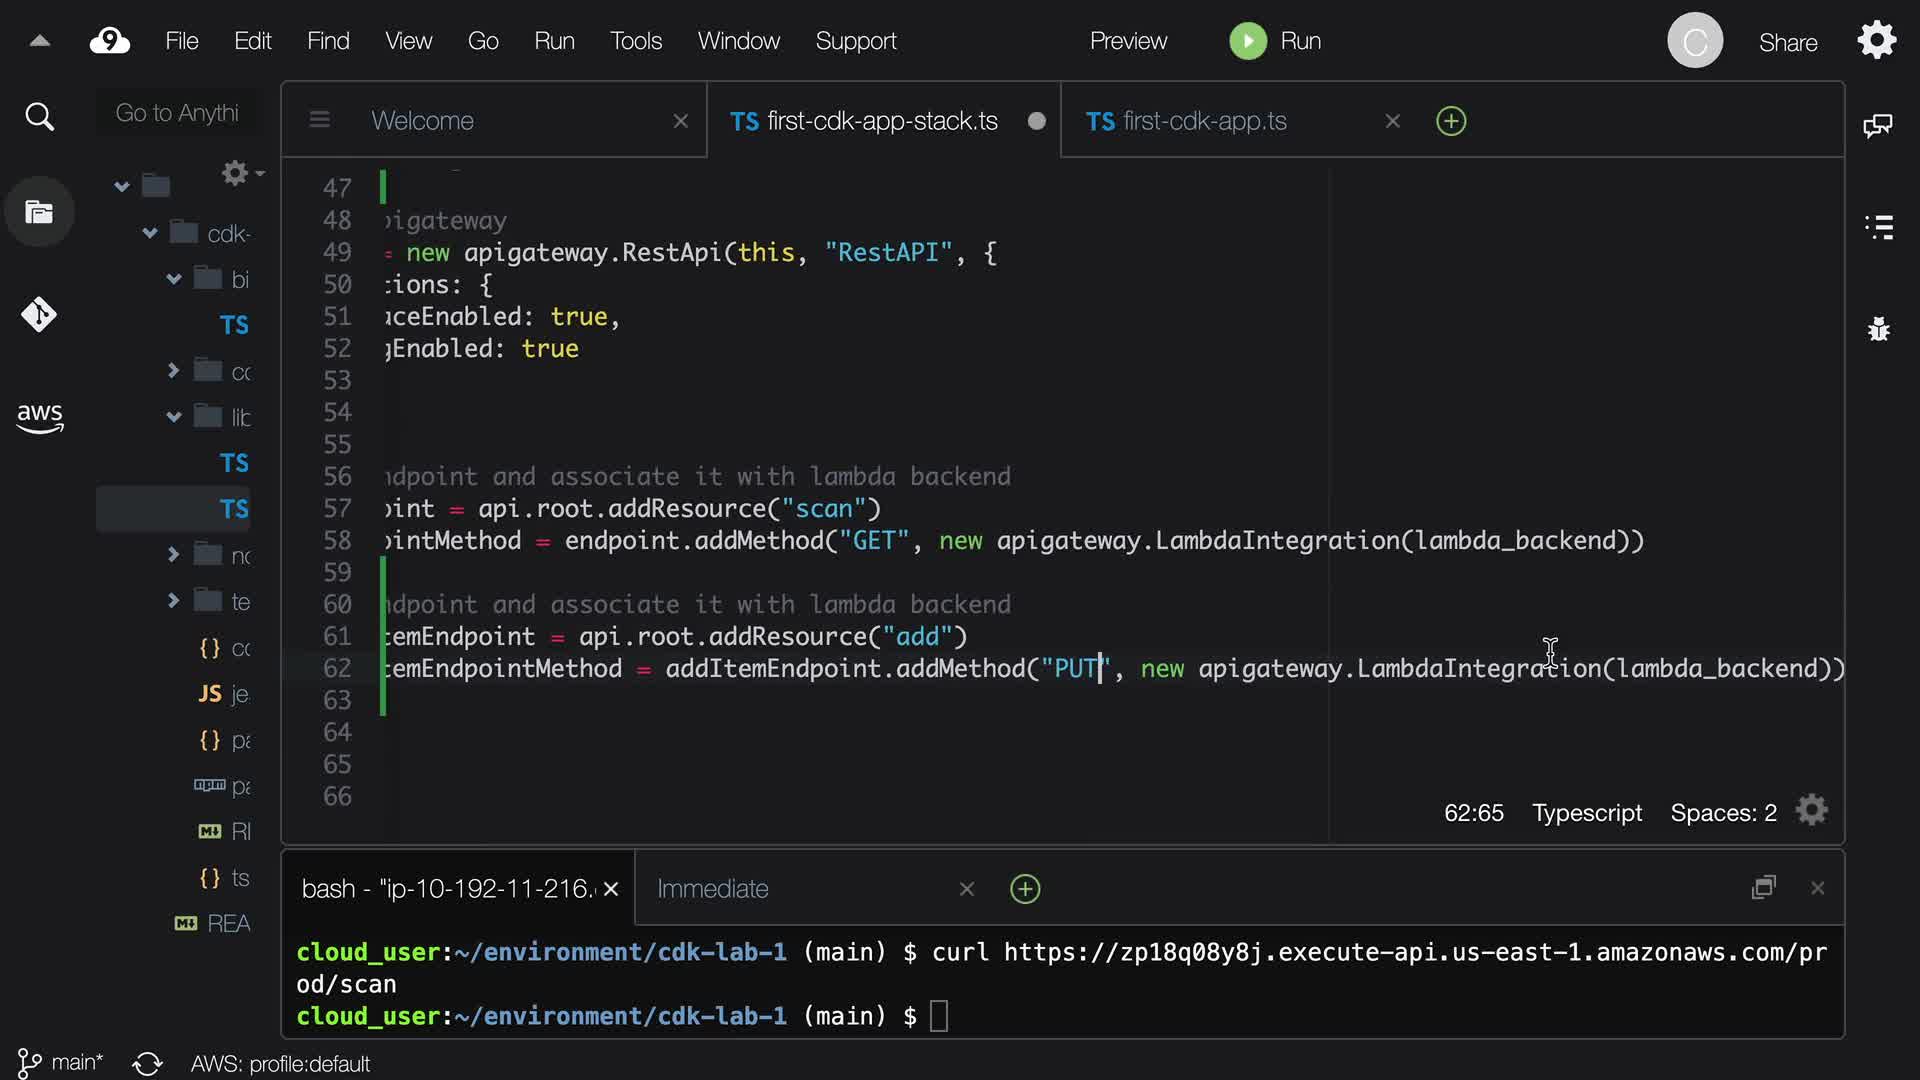Click the green Run button

pyautogui.click(x=1248, y=41)
